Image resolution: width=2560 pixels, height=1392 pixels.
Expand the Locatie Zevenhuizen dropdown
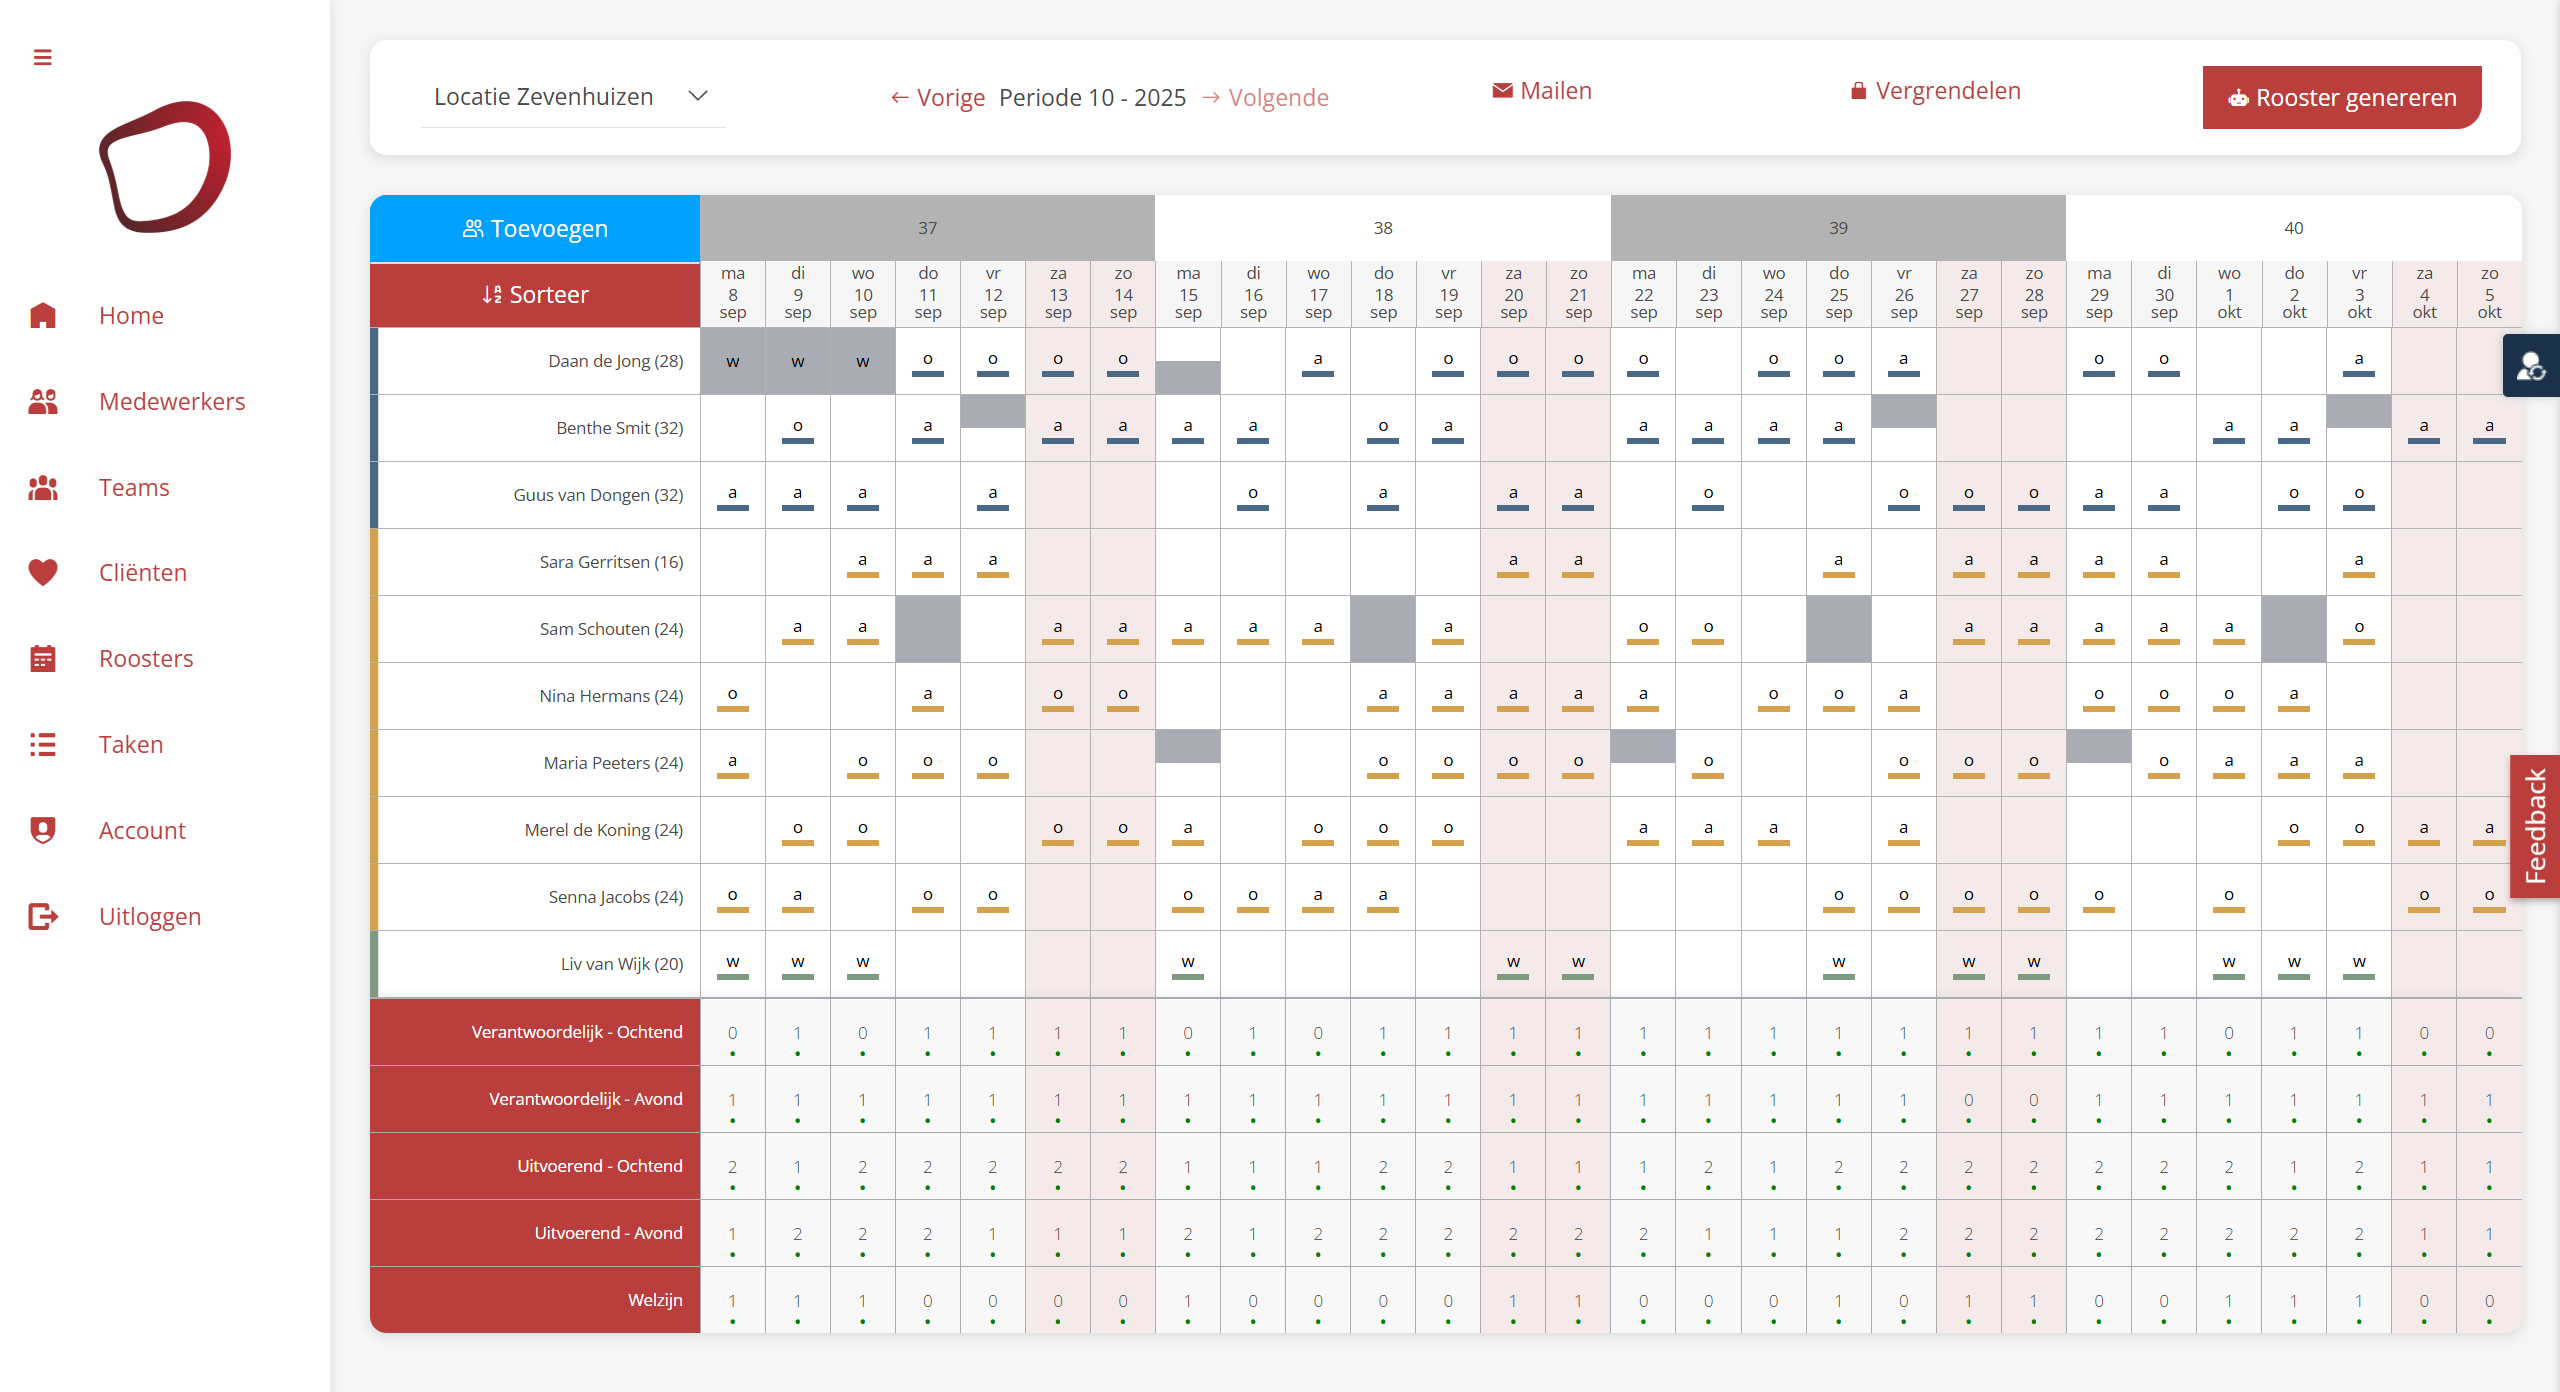572,97
